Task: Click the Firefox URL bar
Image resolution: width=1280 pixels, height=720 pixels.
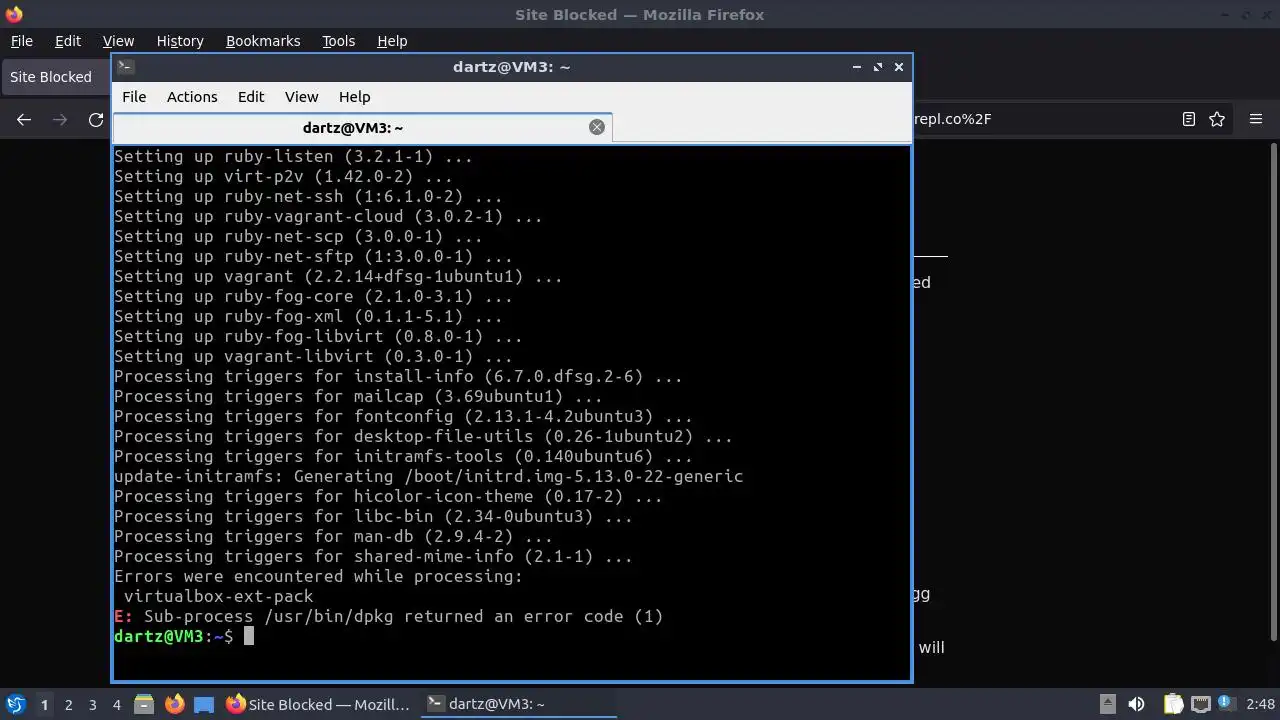Action: point(1040,119)
